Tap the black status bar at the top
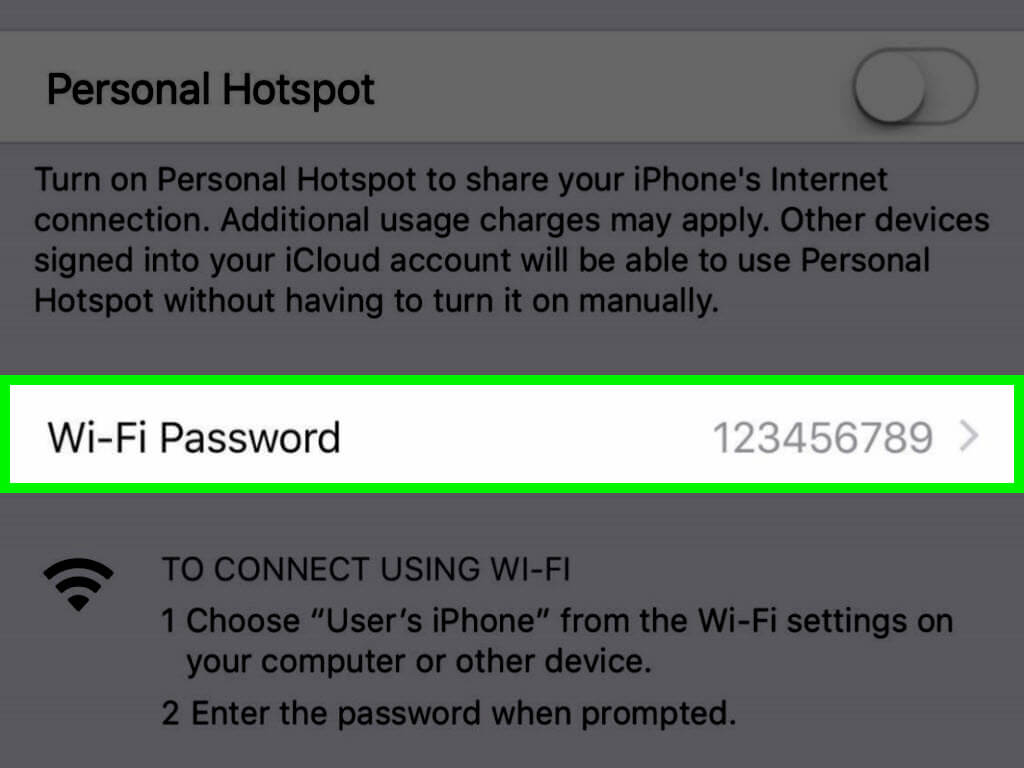The height and width of the screenshot is (768, 1024). pyautogui.click(x=512, y=12)
